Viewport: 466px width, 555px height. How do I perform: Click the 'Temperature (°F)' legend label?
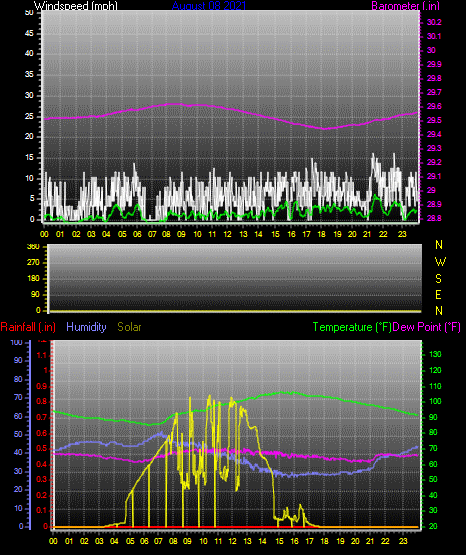coord(352,327)
